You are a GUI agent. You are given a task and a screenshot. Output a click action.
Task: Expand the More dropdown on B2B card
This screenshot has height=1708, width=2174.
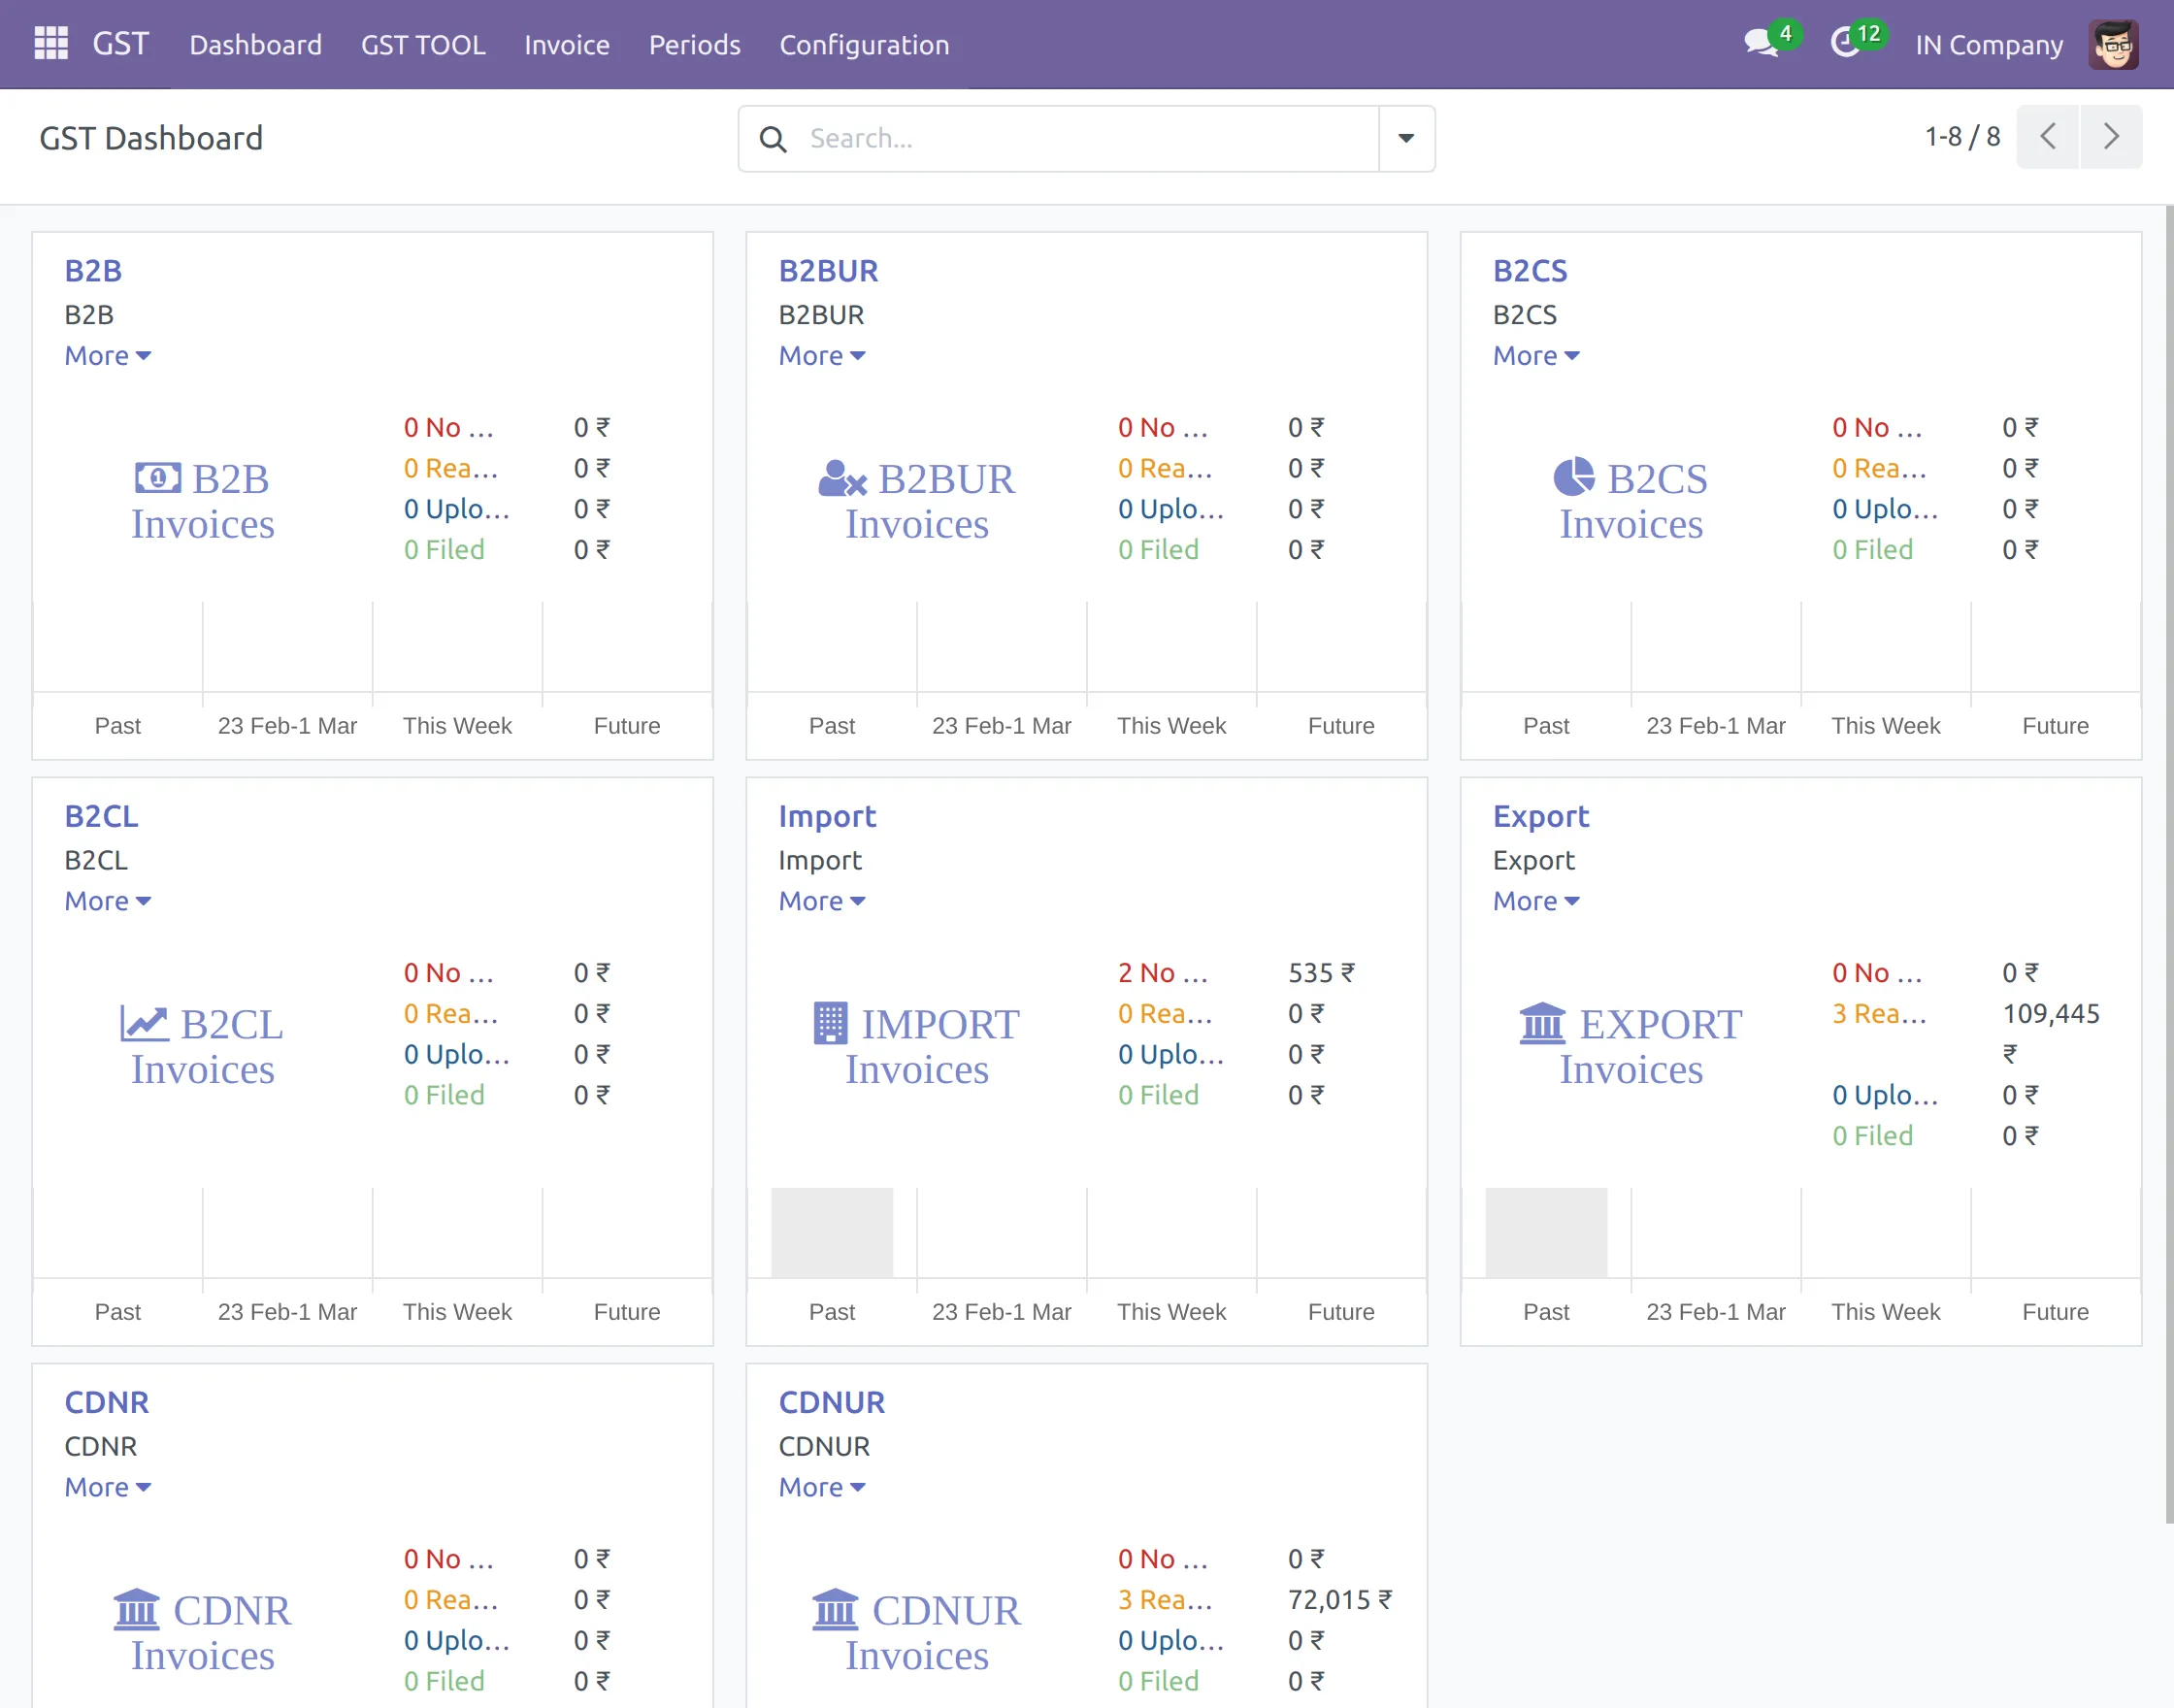pos(107,356)
